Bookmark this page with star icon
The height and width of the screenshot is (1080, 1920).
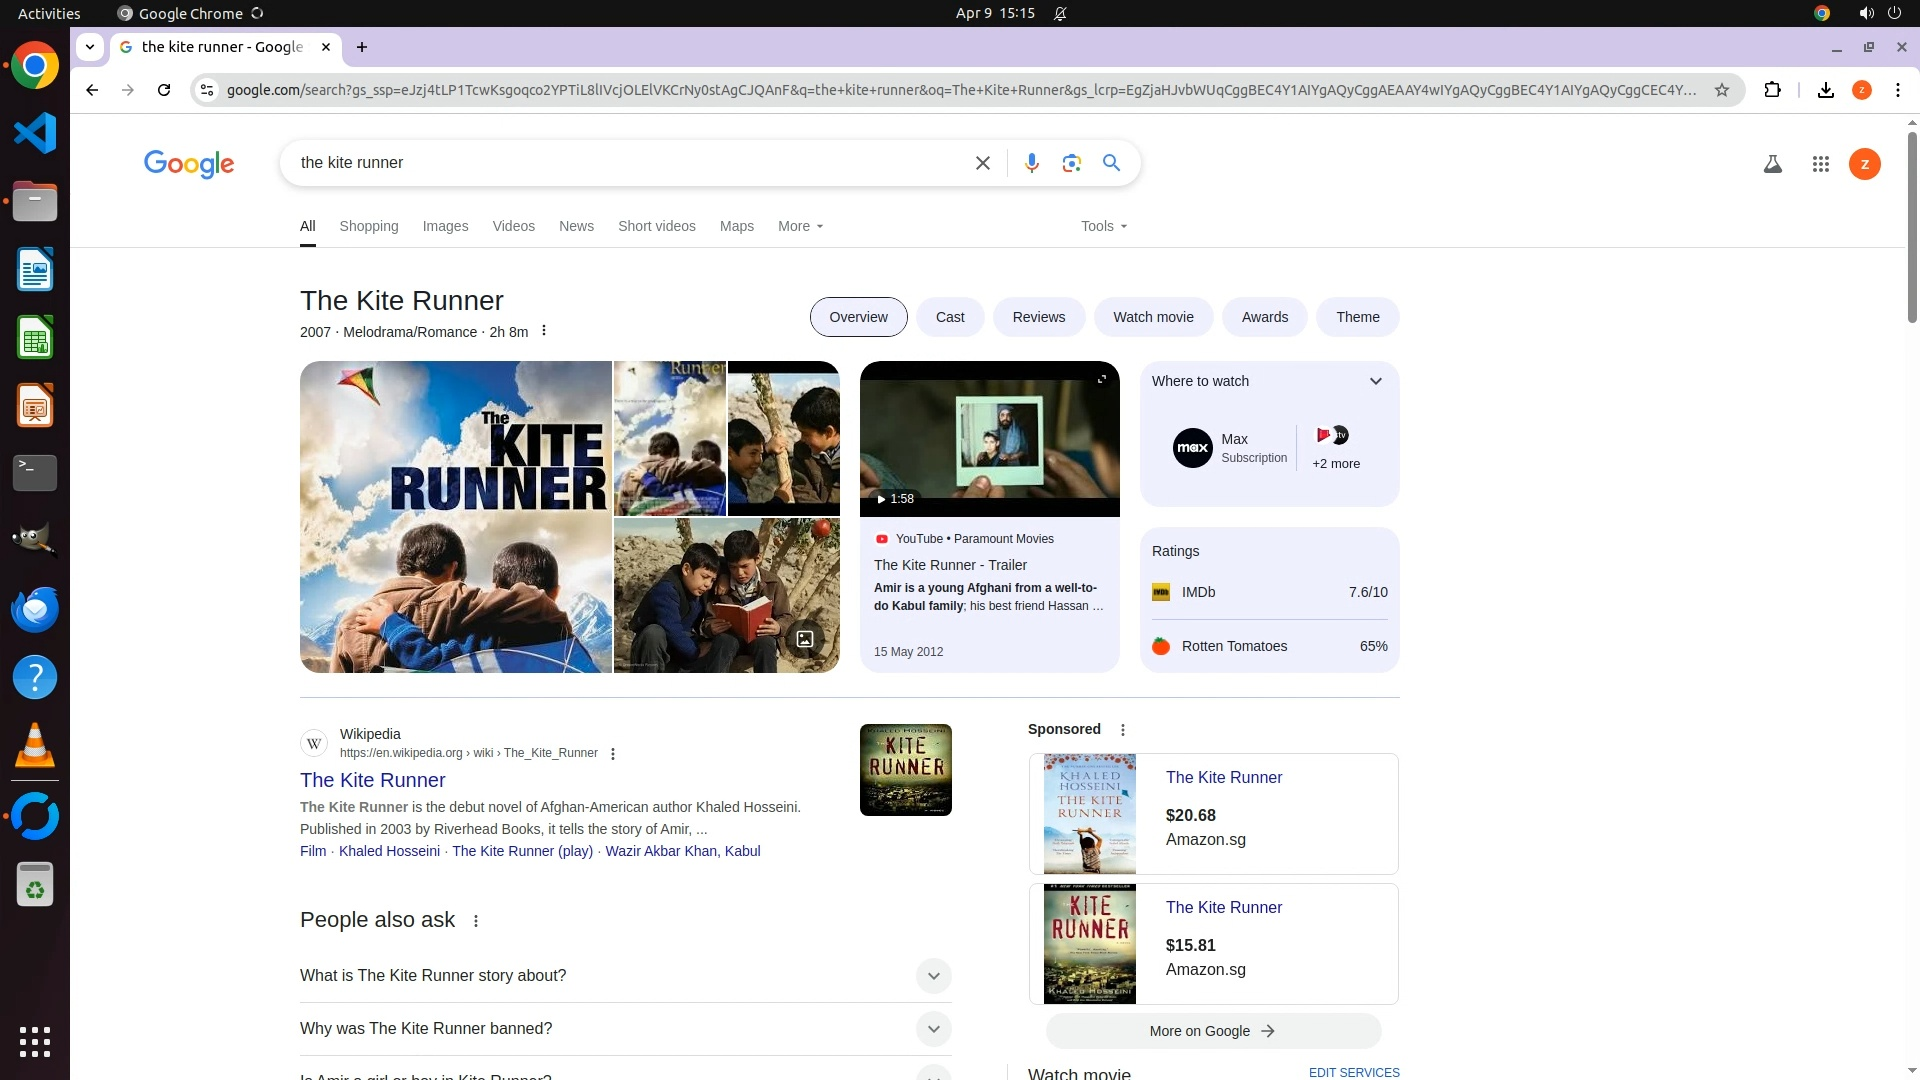pos(1721,90)
